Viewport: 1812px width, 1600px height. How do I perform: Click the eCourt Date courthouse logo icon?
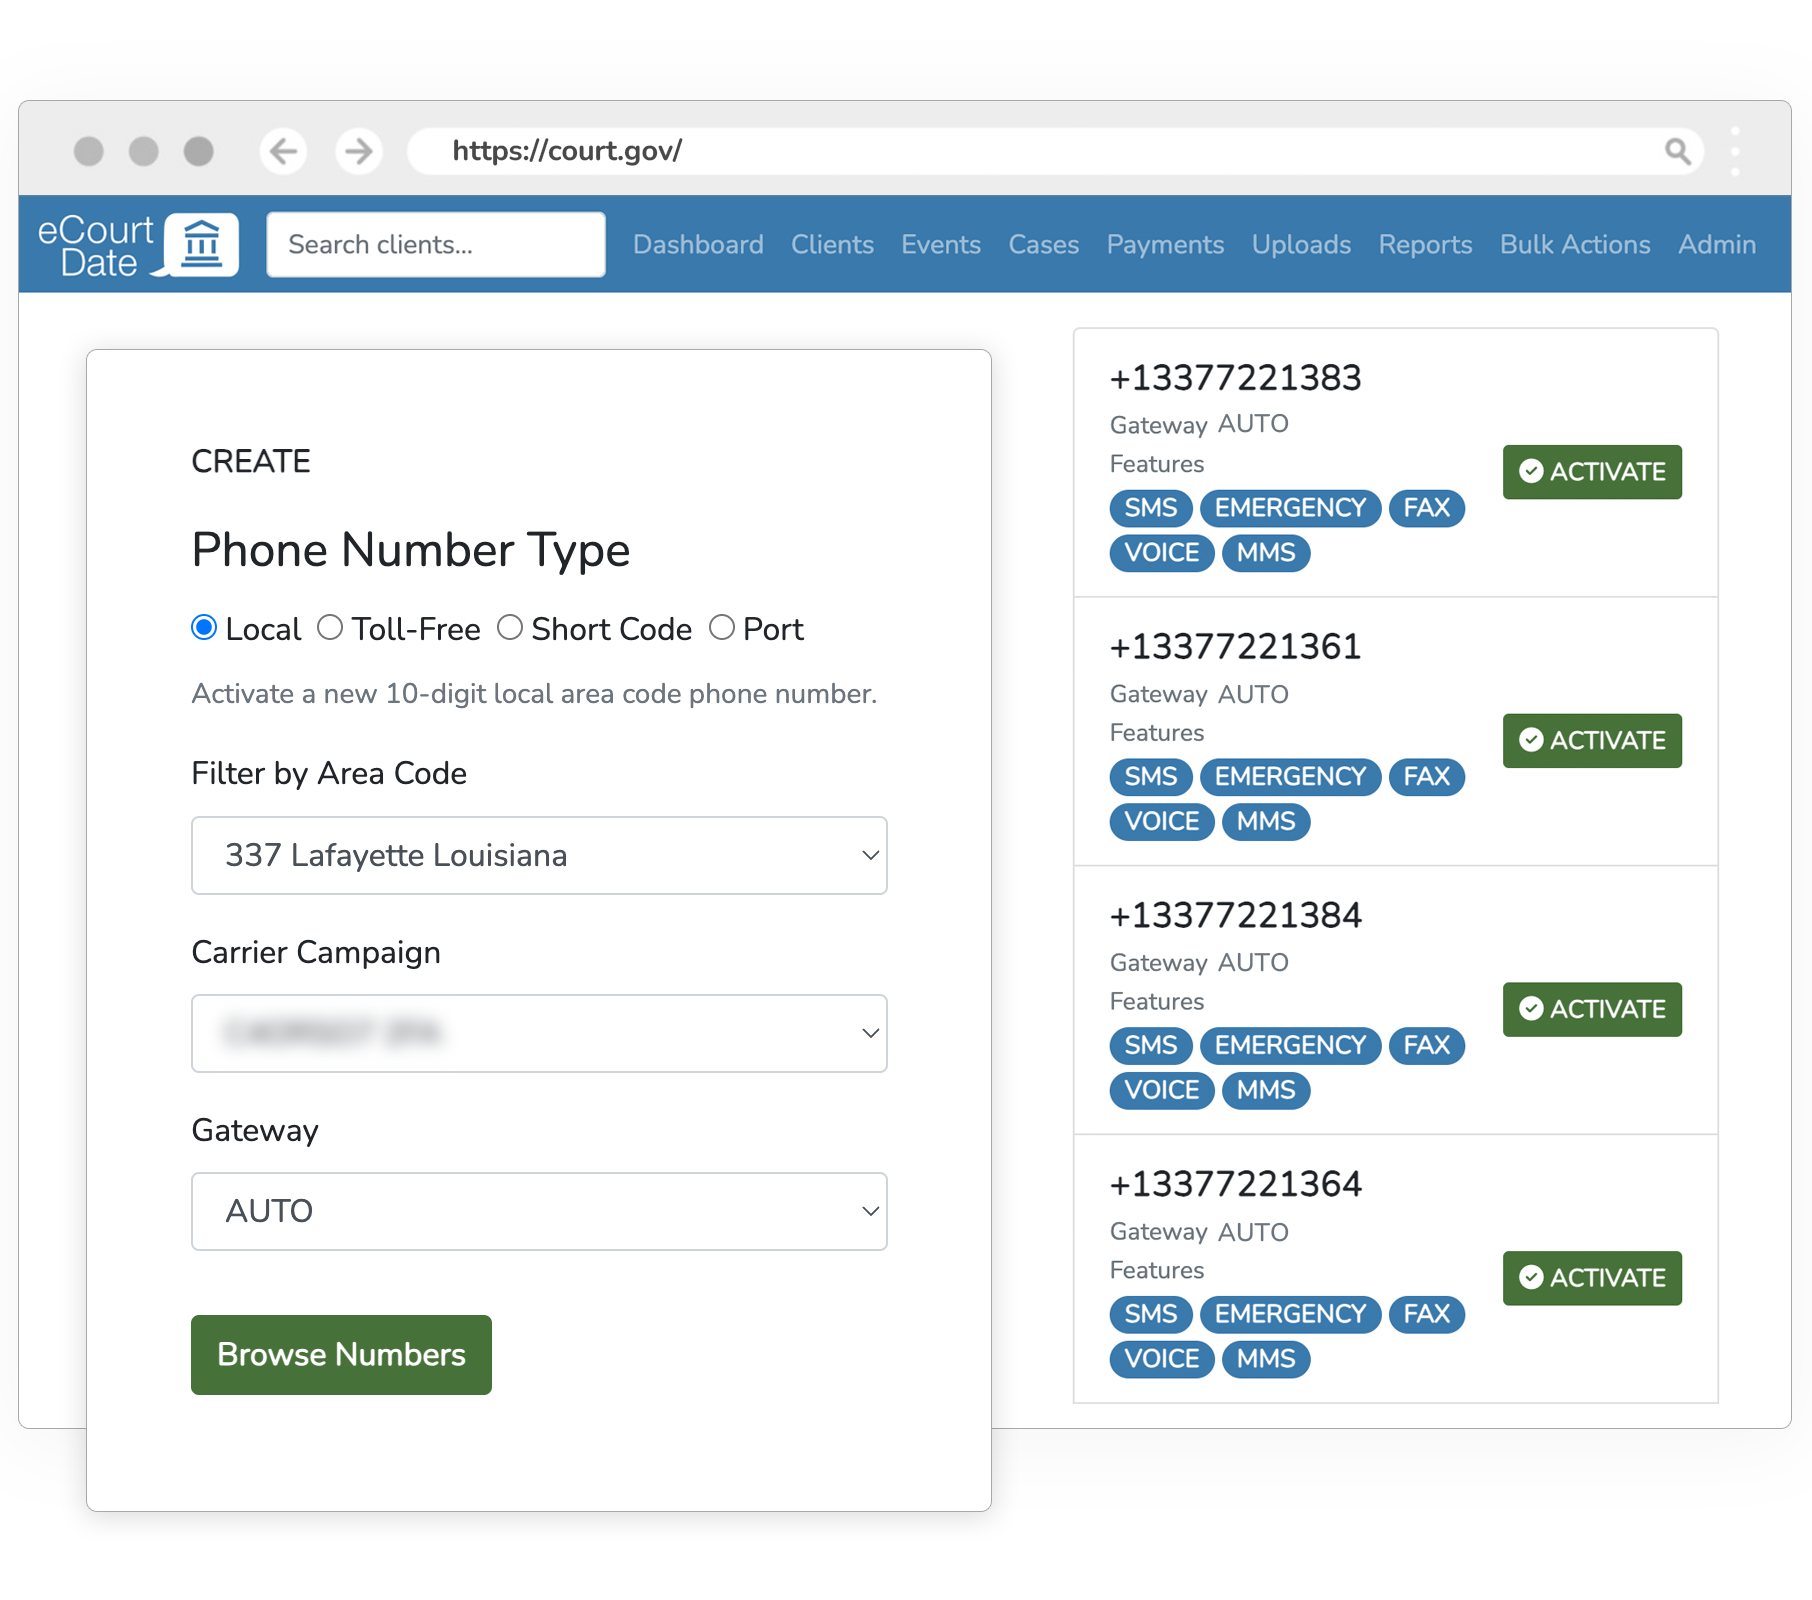point(202,244)
